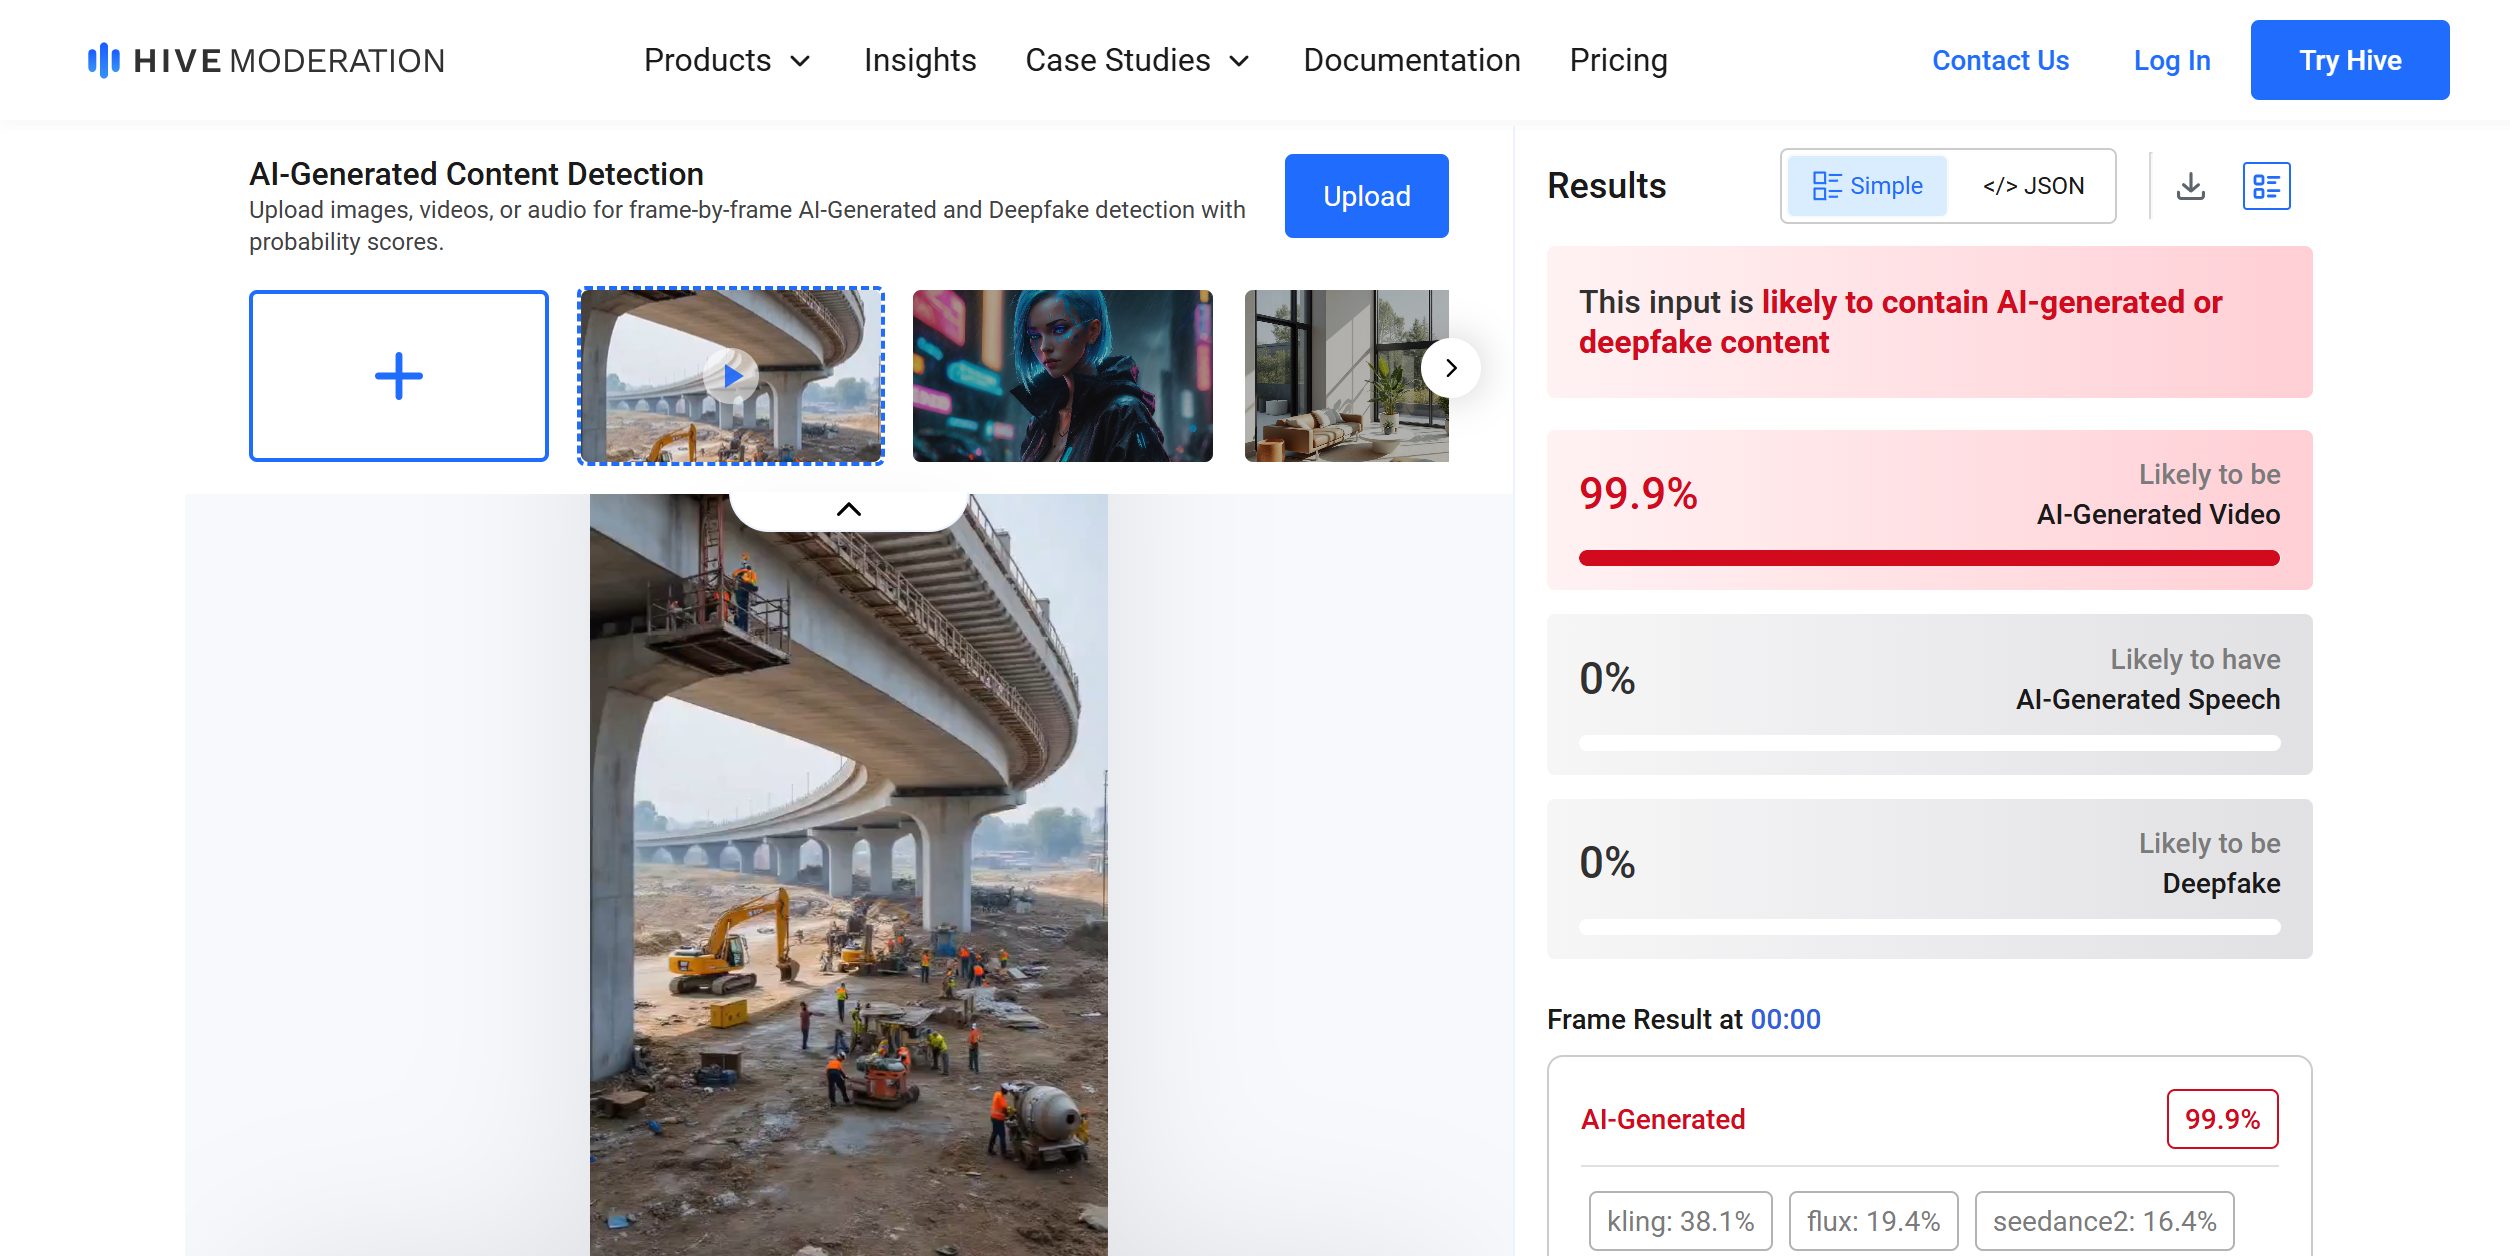This screenshot has height=1256, width=2510.
Task: Click the Contact Us link
Action: tap(2000, 60)
